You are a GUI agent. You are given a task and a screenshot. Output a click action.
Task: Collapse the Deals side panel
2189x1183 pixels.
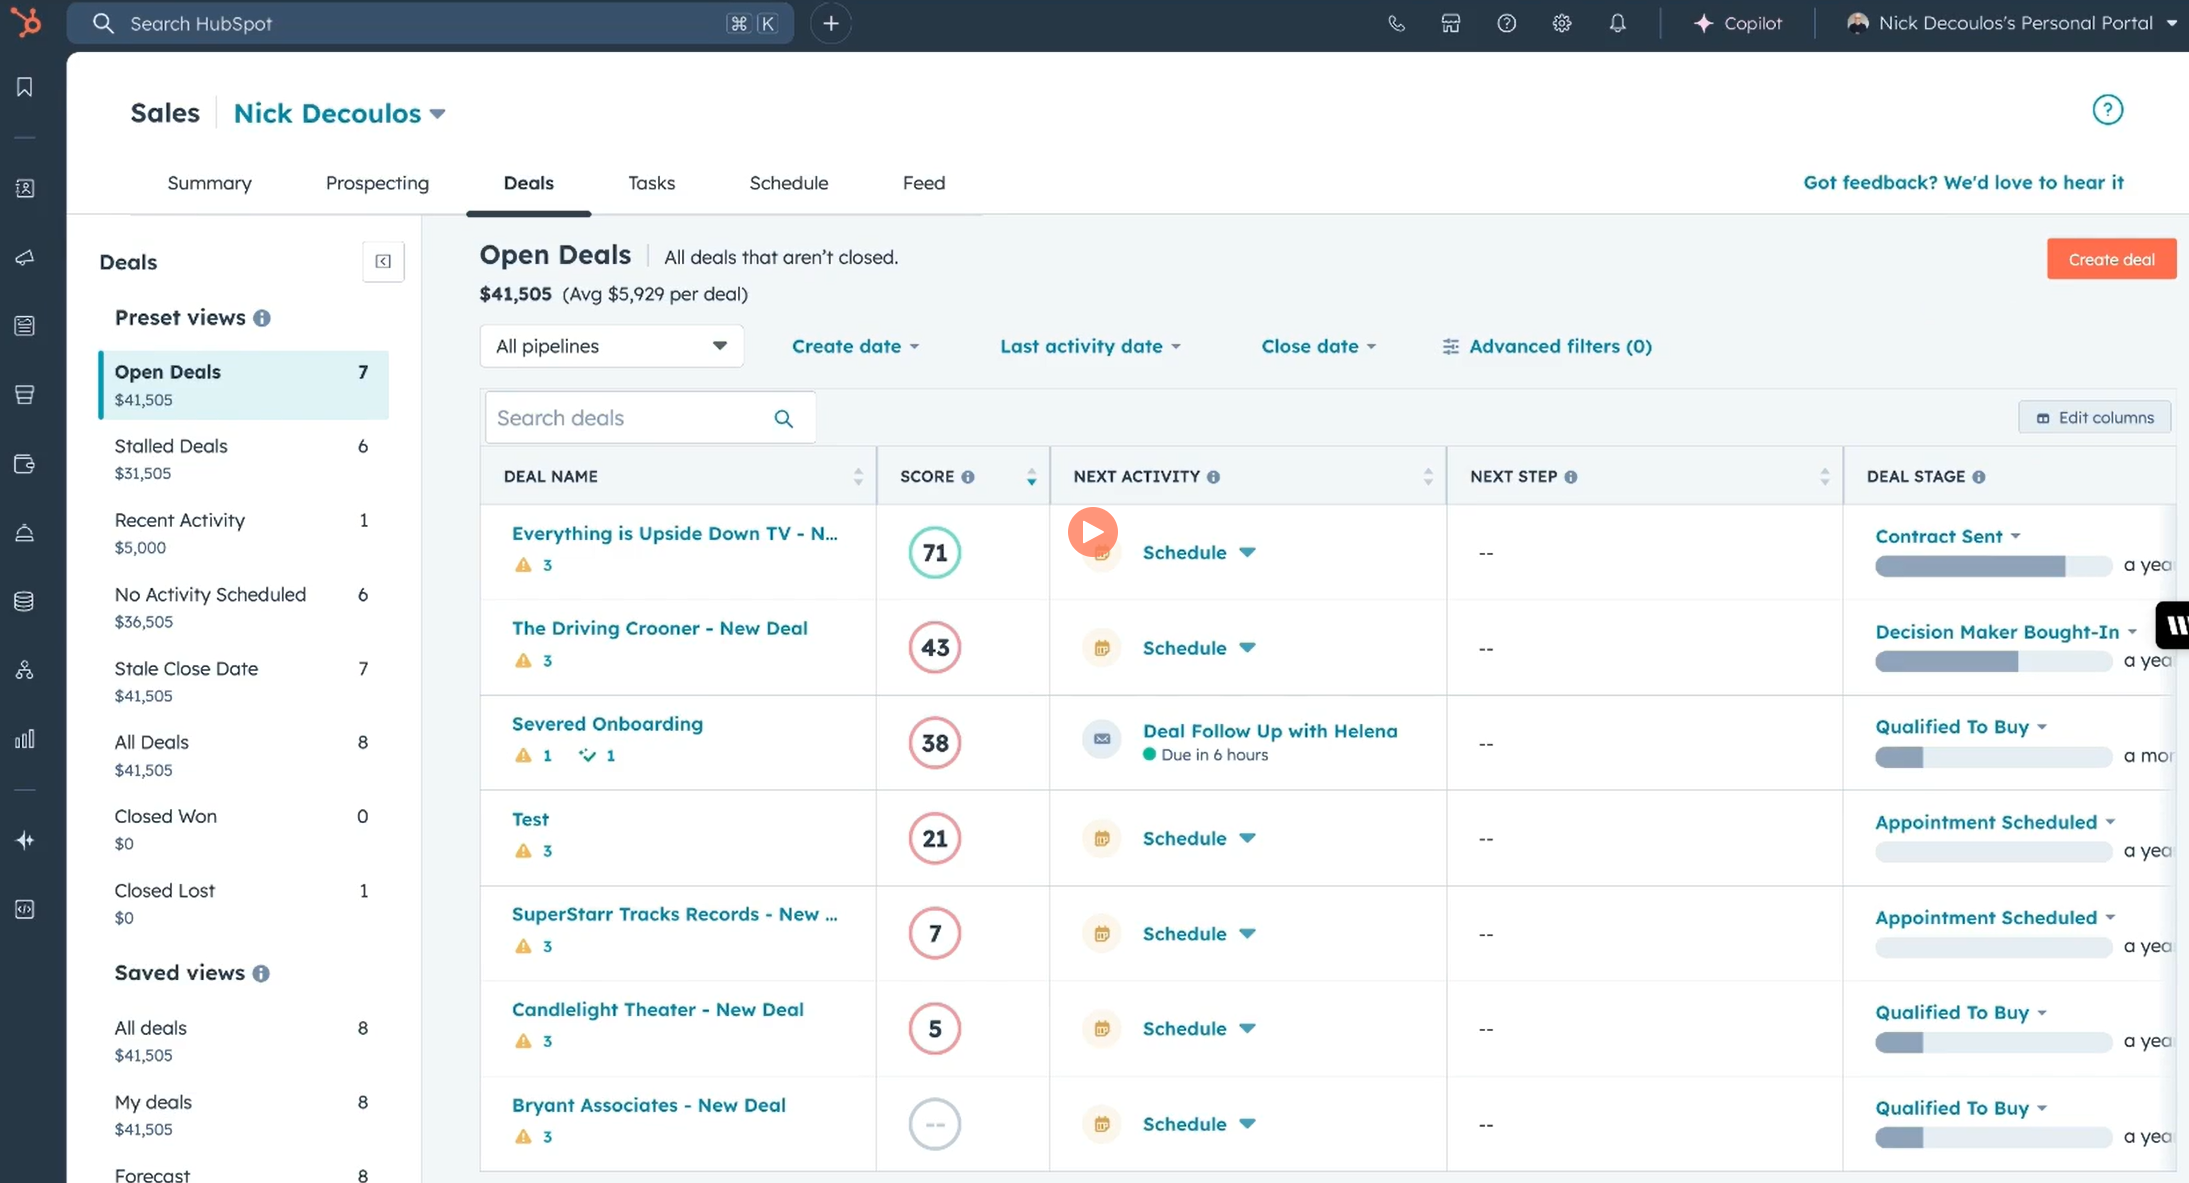click(383, 262)
